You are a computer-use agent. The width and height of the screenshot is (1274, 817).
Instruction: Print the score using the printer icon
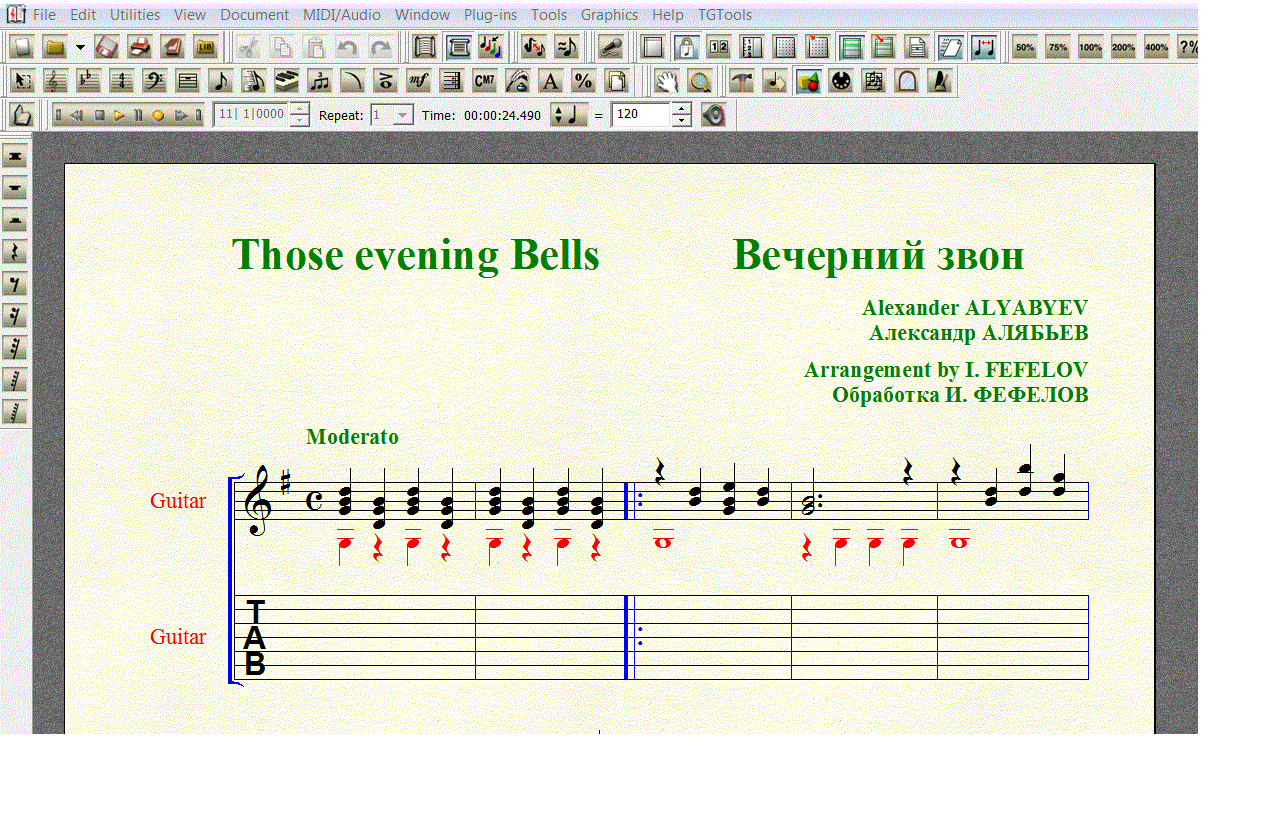click(x=140, y=47)
